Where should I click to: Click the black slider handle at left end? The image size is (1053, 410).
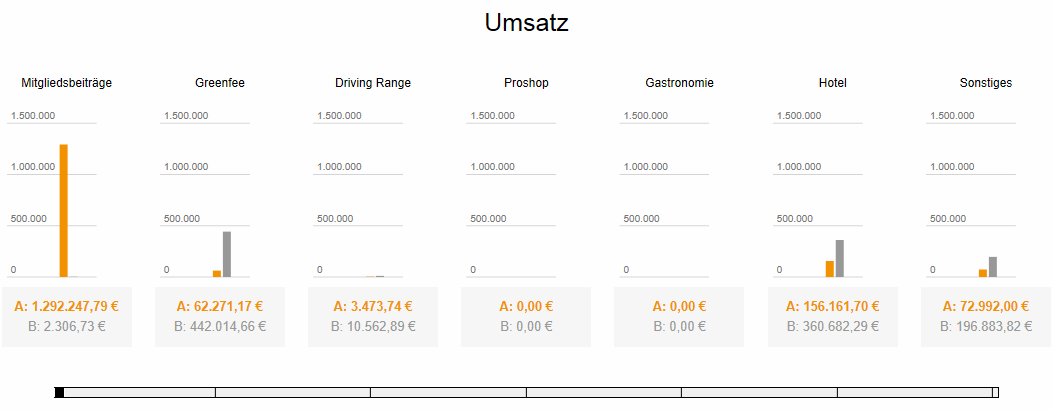[59, 392]
